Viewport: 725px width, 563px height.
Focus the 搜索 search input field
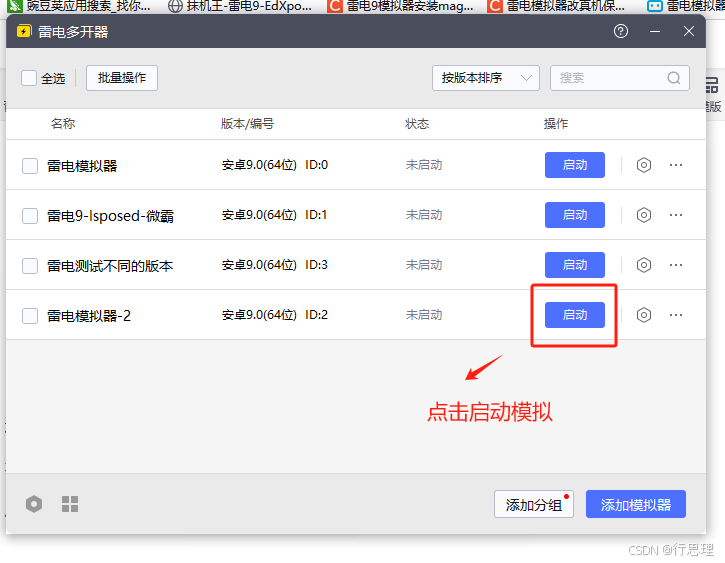pyautogui.click(x=620, y=78)
